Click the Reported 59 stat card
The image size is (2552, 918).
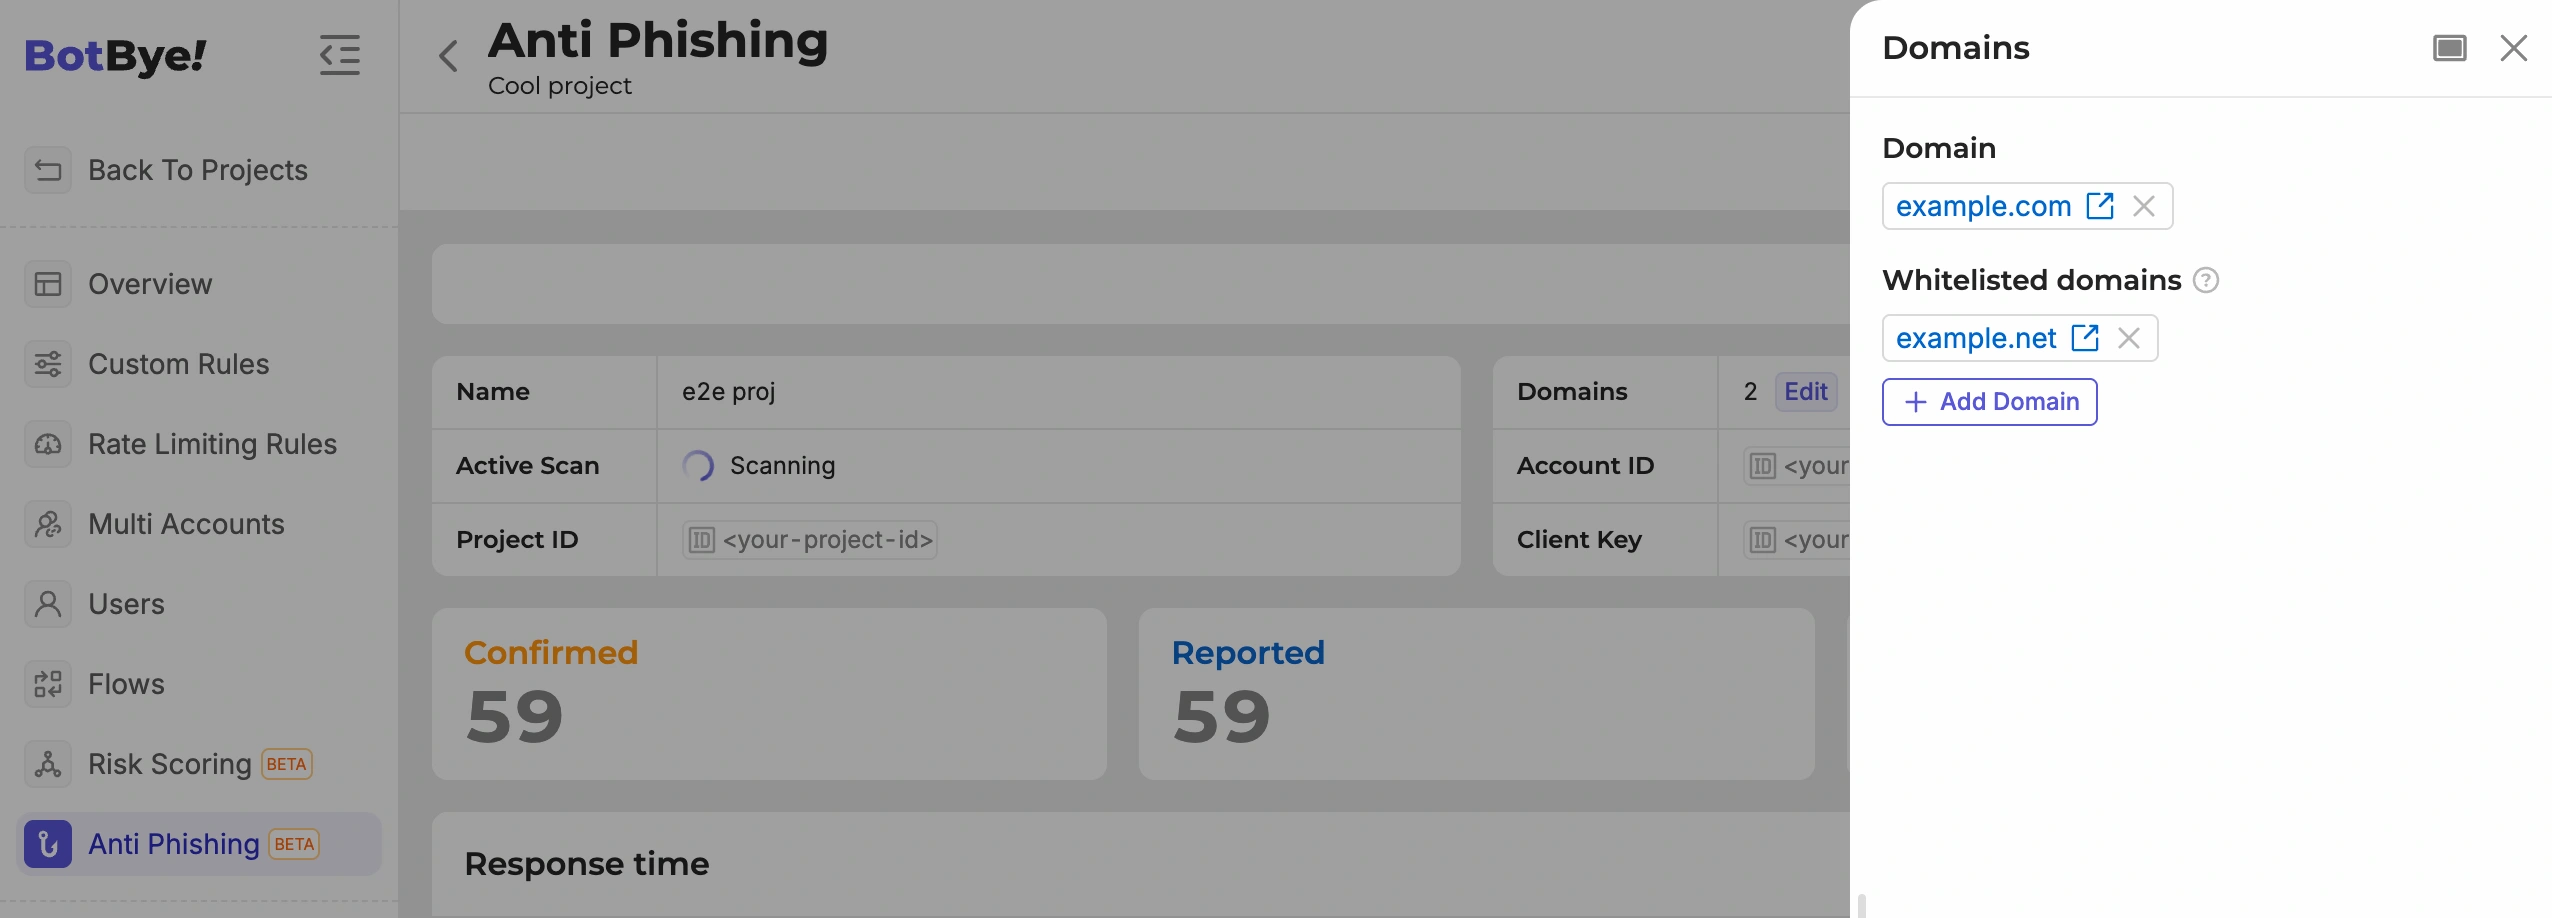click(x=1476, y=694)
